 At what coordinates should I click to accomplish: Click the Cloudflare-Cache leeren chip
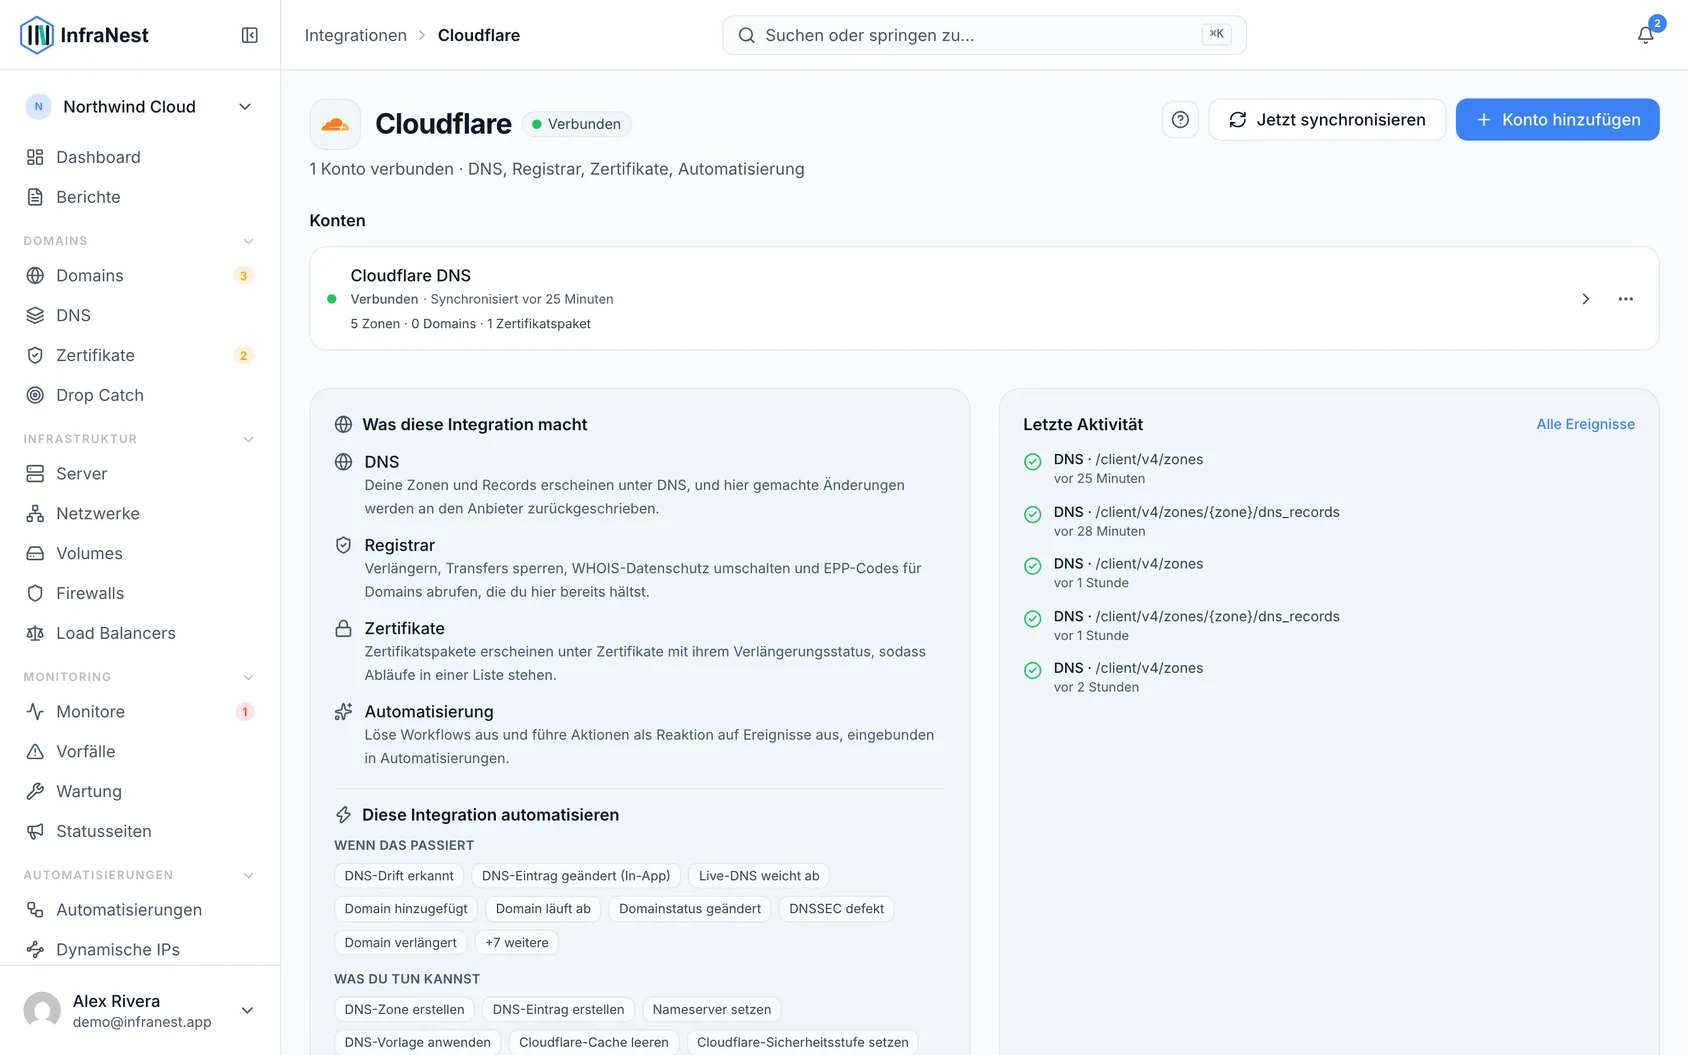[x=594, y=1043]
